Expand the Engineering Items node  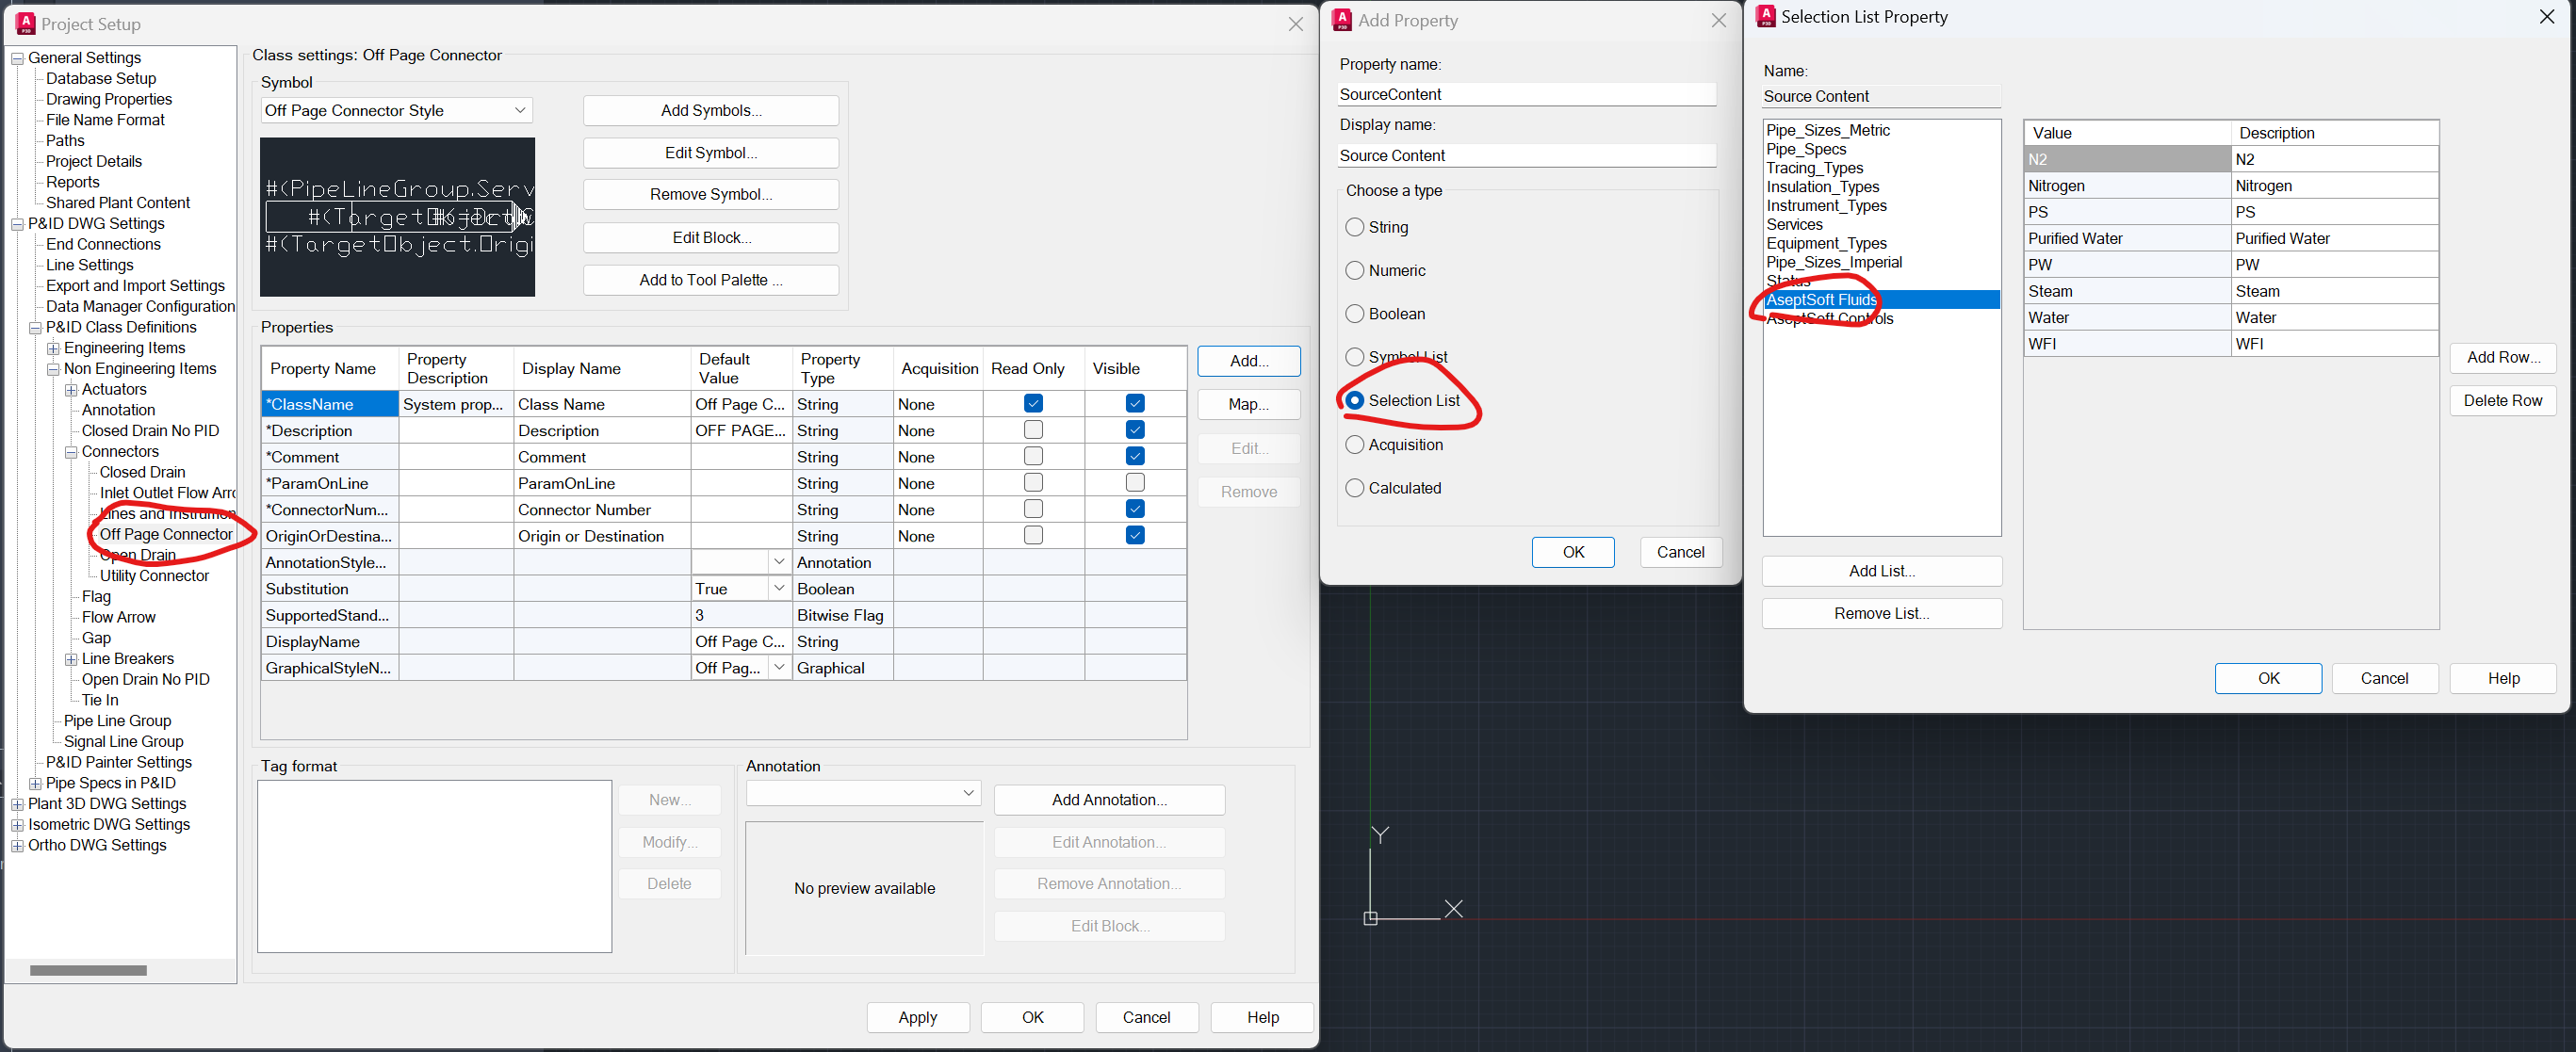pos(53,348)
